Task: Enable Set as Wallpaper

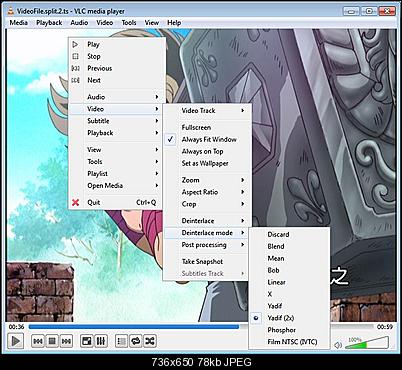Action: pyautogui.click(x=206, y=163)
